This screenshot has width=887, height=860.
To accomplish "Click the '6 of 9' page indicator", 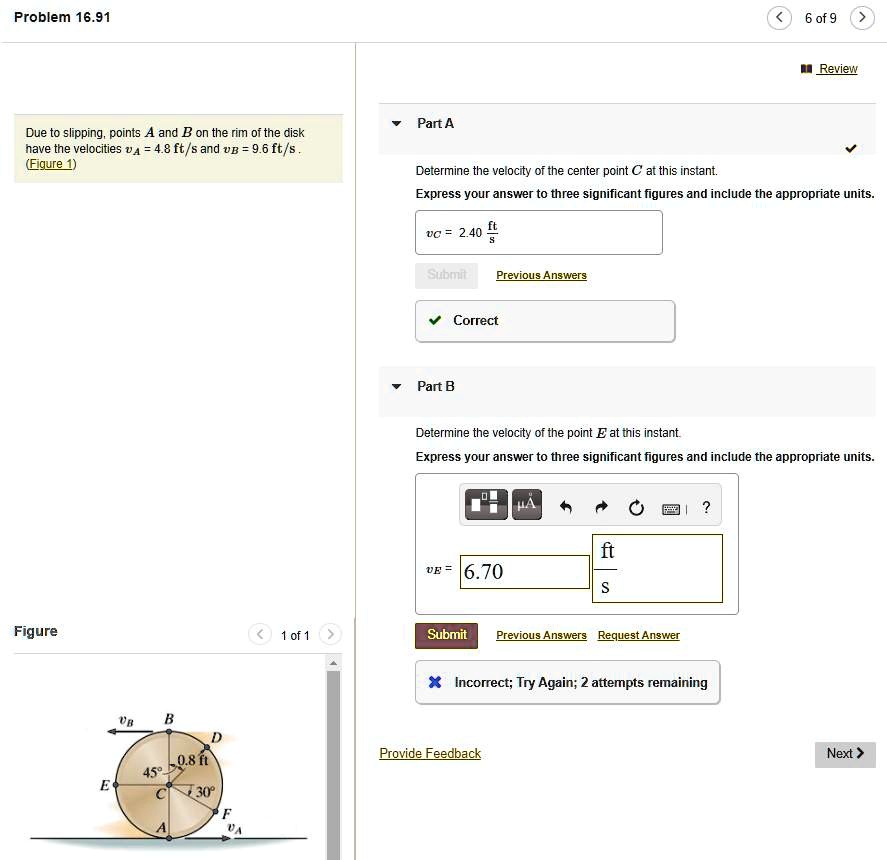I will 821,19.
